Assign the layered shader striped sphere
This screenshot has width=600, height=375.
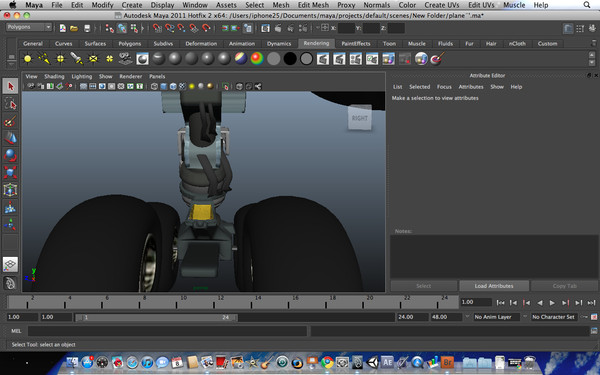coord(241,59)
